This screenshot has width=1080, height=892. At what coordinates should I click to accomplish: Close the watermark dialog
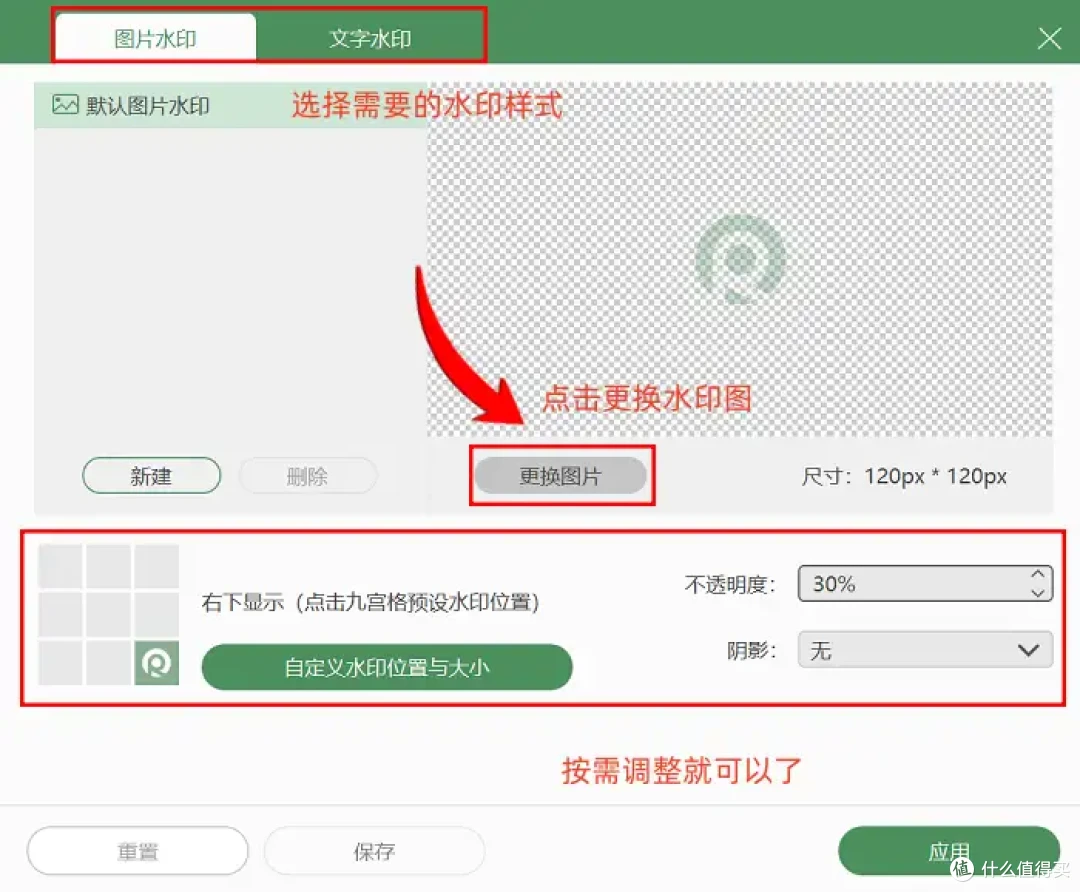point(1049,38)
